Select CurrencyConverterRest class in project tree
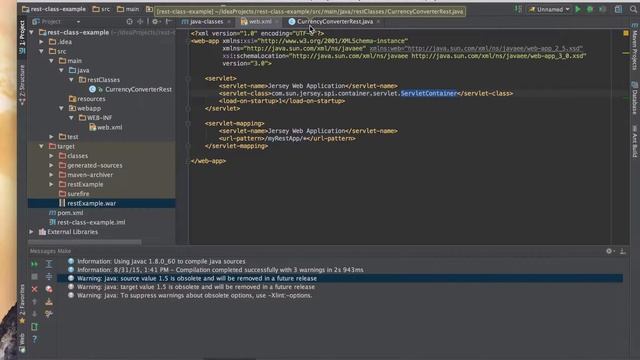The height and width of the screenshot is (360, 640). (138, 89)
